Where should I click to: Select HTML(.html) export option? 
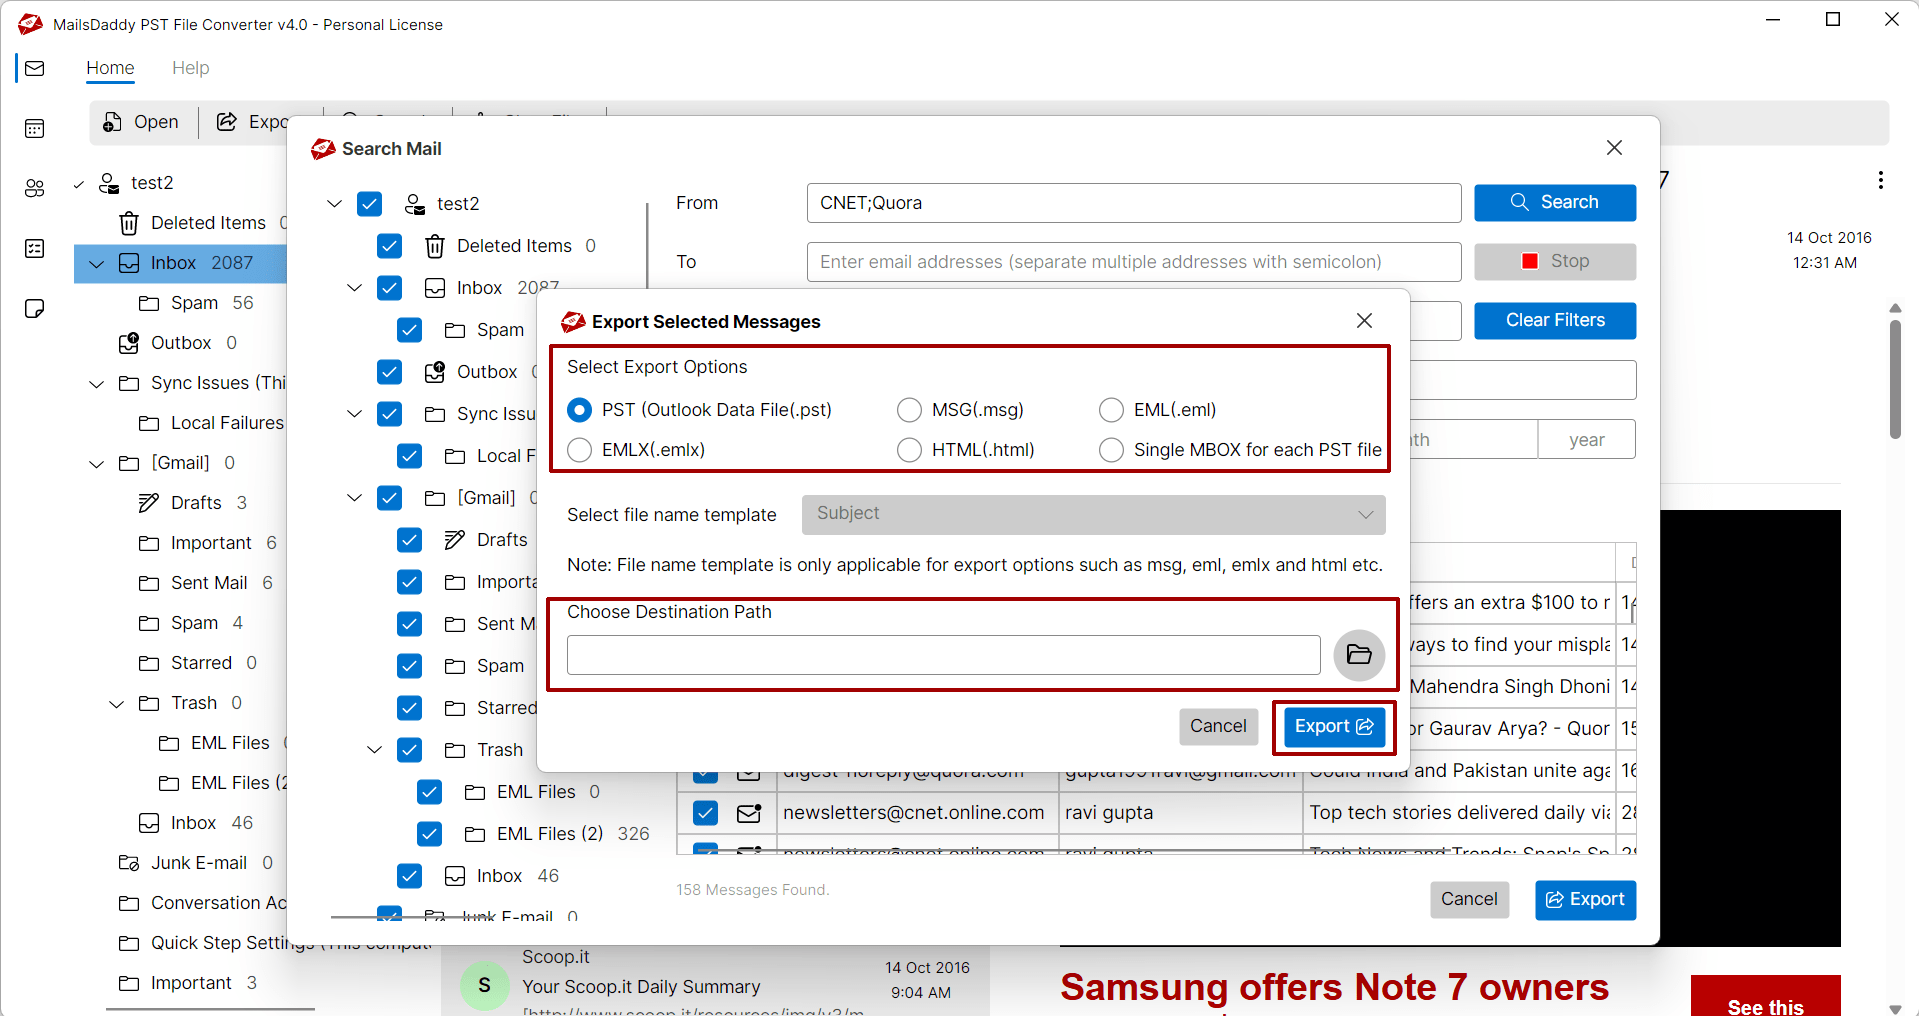pyautogui.click(x=909, y=450)
